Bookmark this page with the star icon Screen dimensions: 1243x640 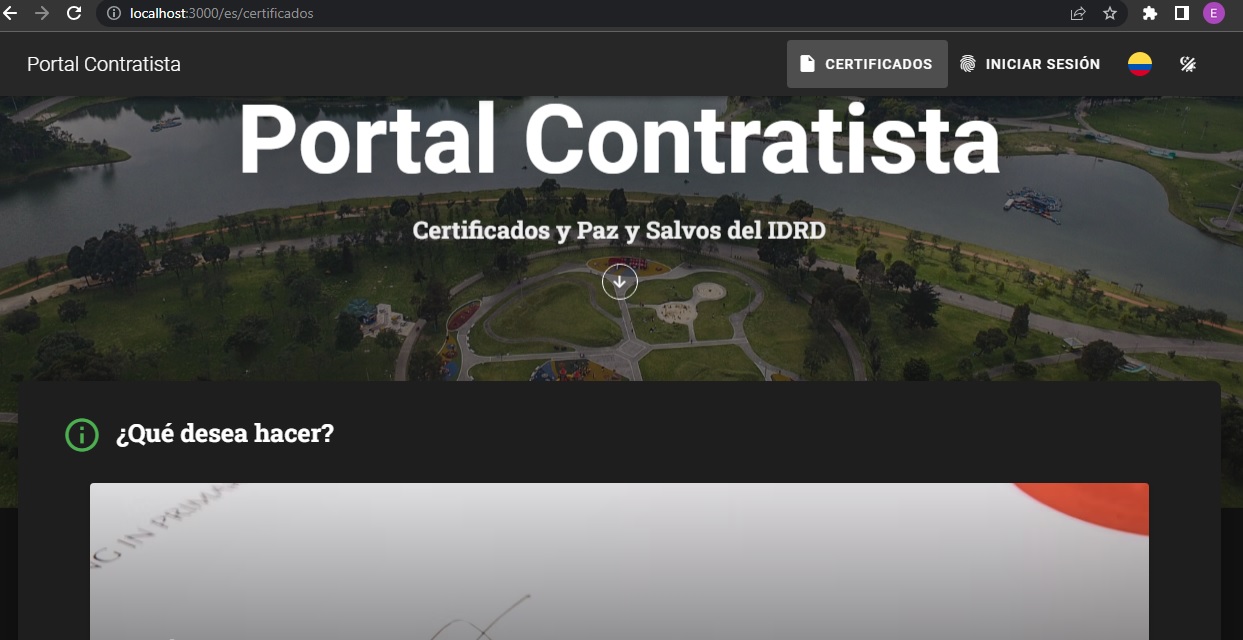(1109, 13)
